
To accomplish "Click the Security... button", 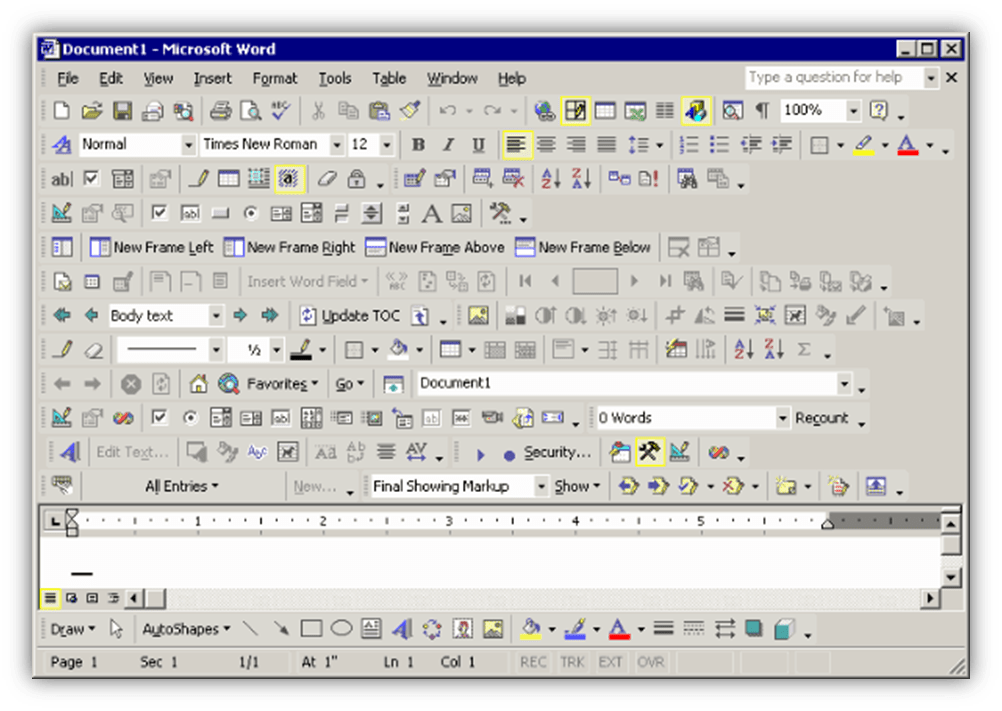I will point(557,453).
